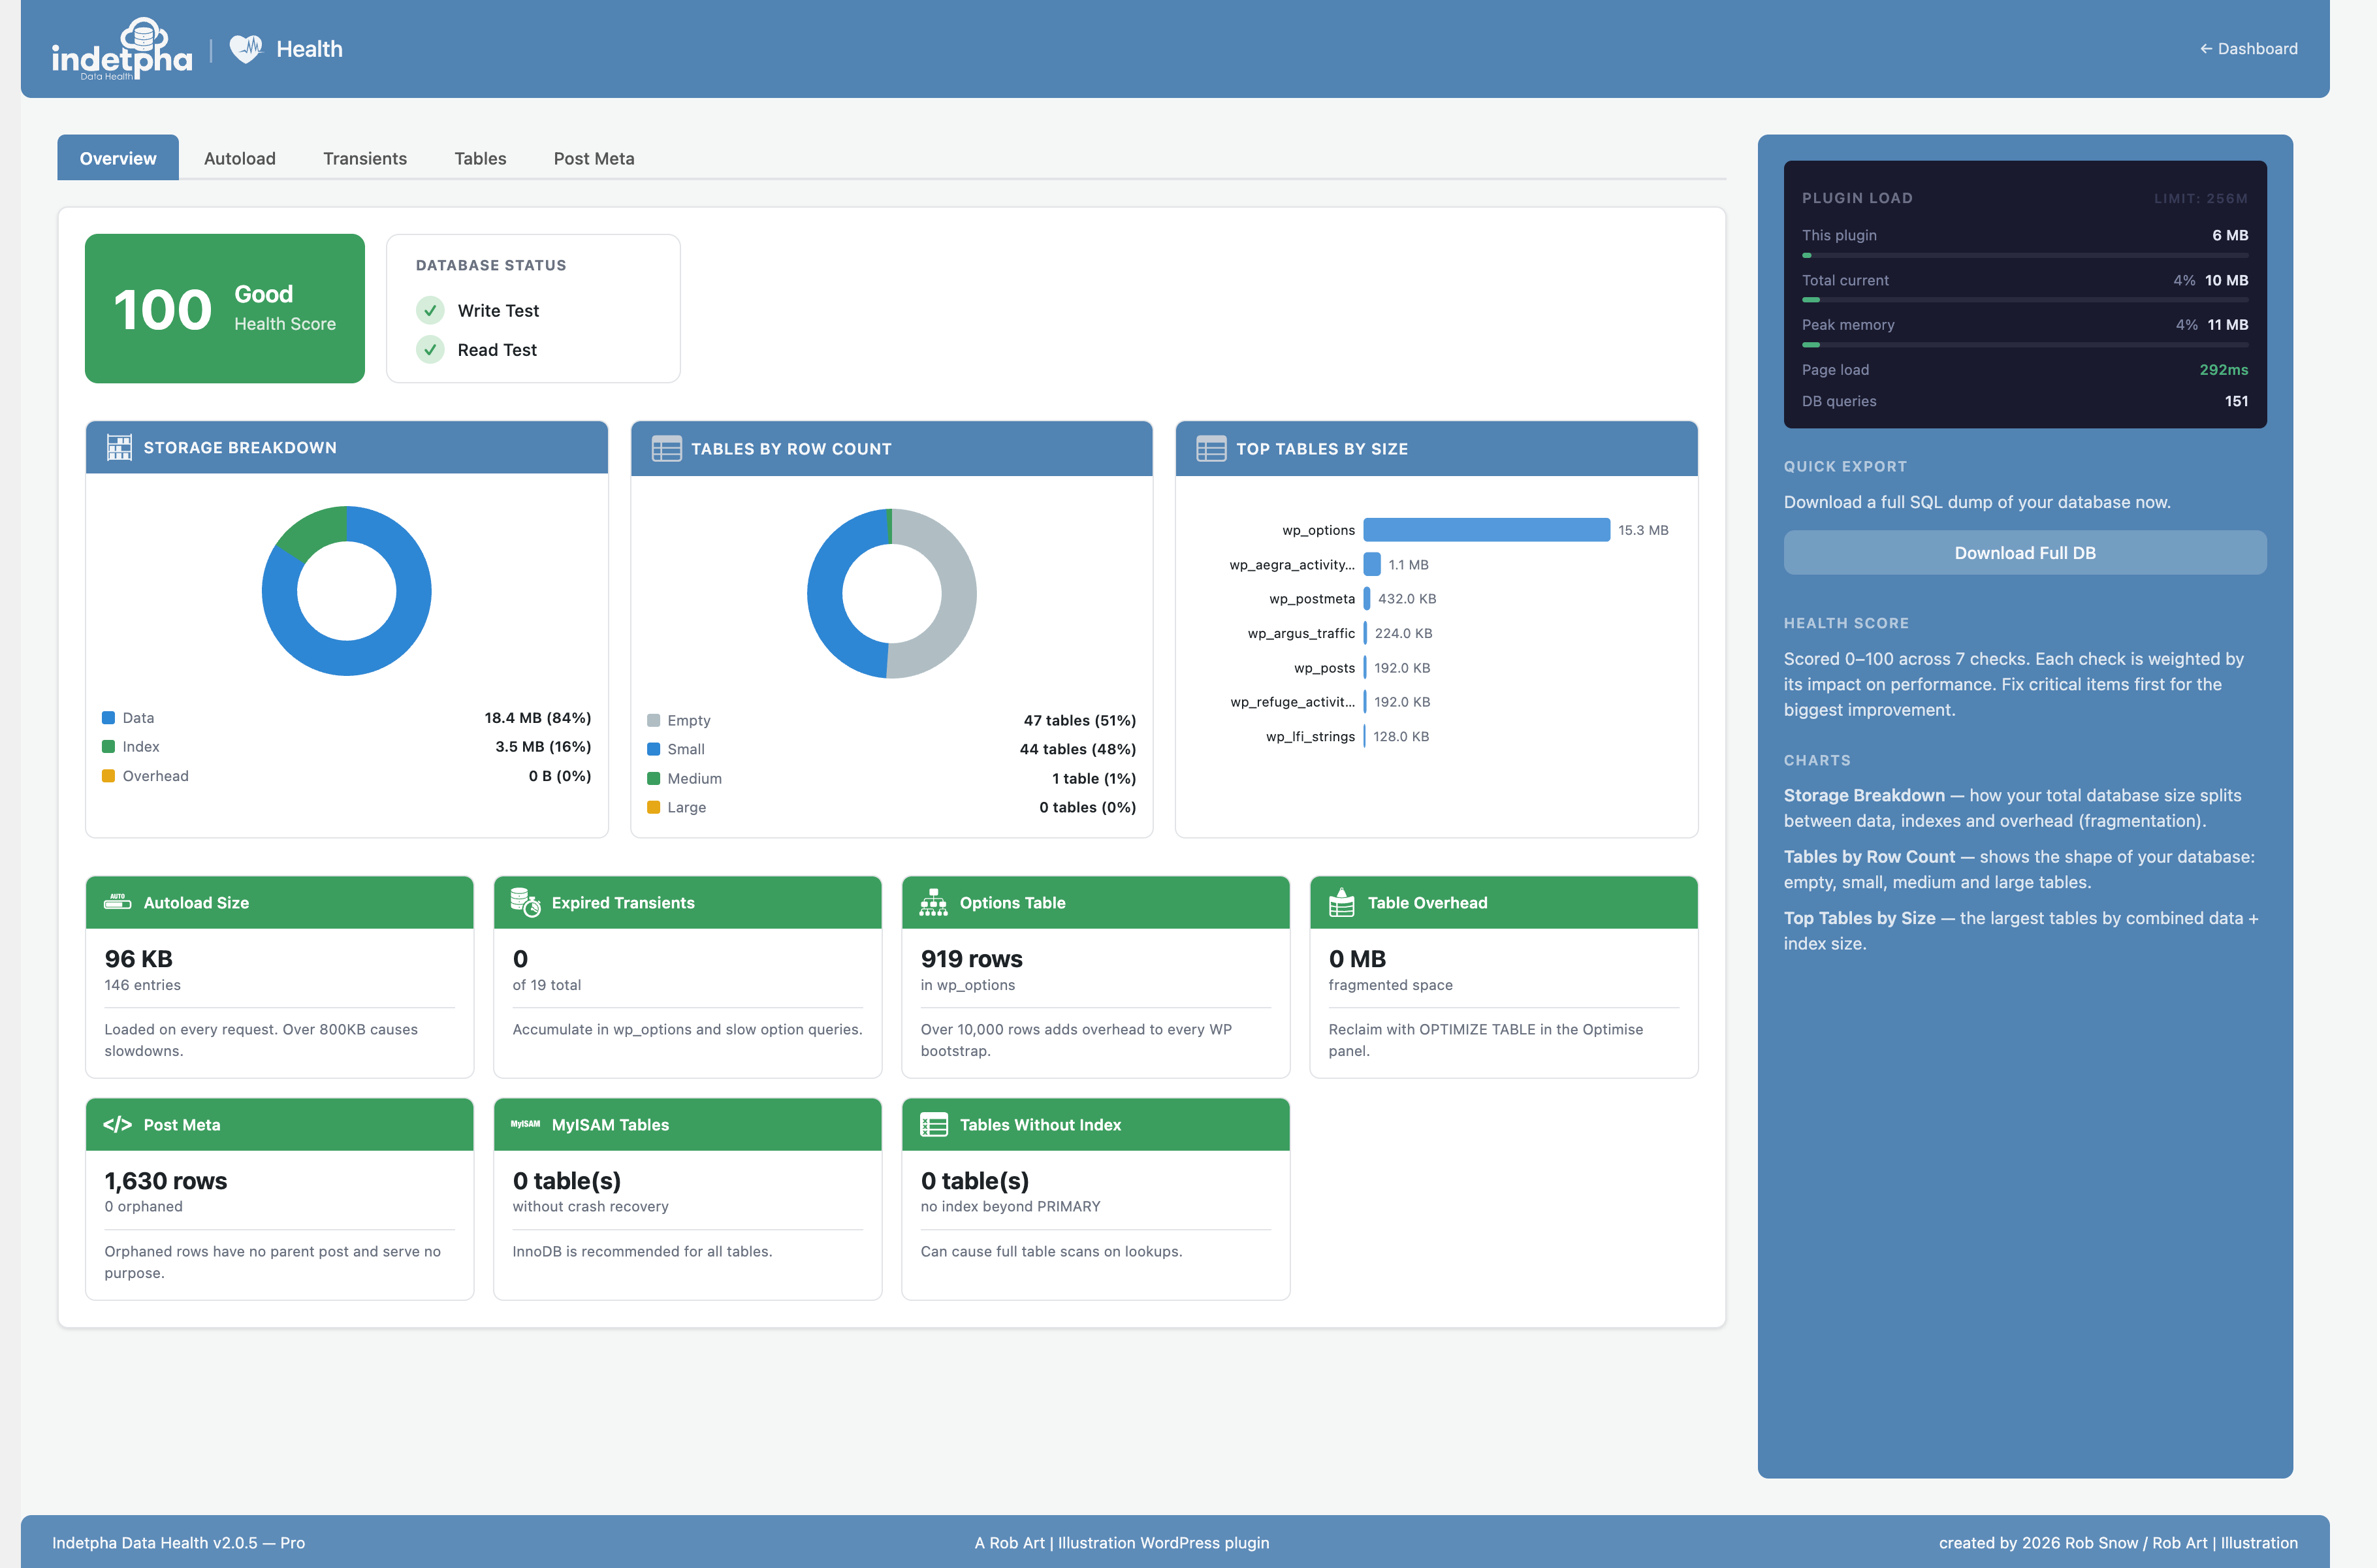Image resolution: width=2377 pixels, height=1568 pixels.
Task: Click the Top Tables by Size icon
Action: [x=1211, y=448]
